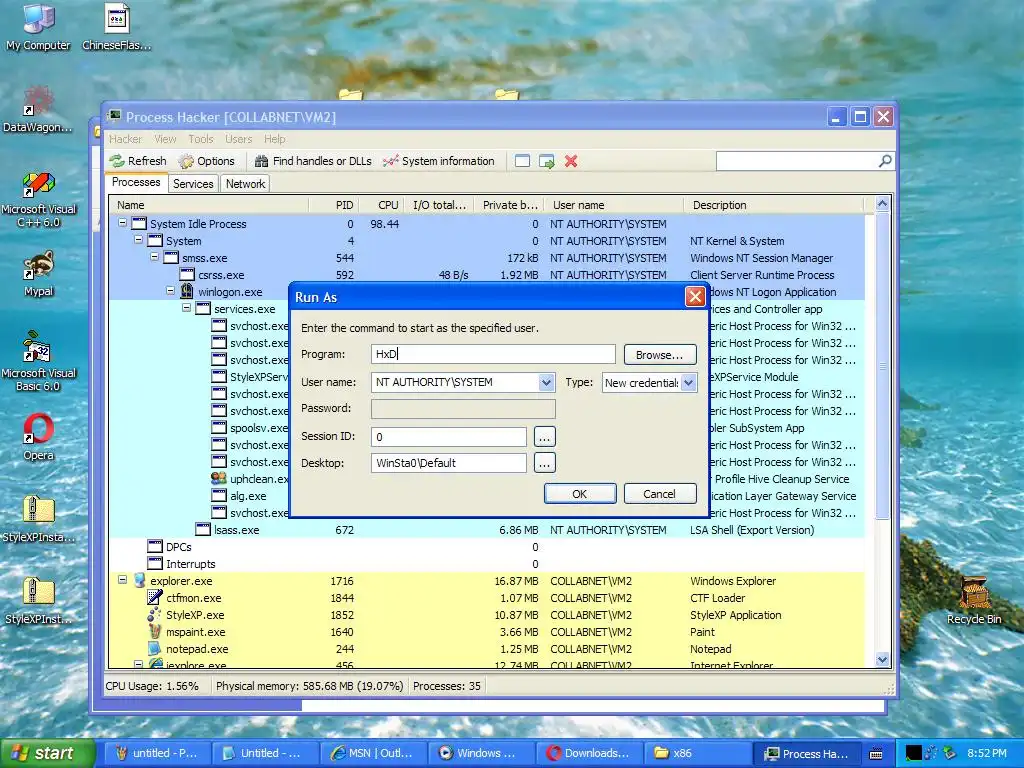This screenshot has height=768, width=1024.
Task: Open Options from the toolbar
Action: [206, 161]
